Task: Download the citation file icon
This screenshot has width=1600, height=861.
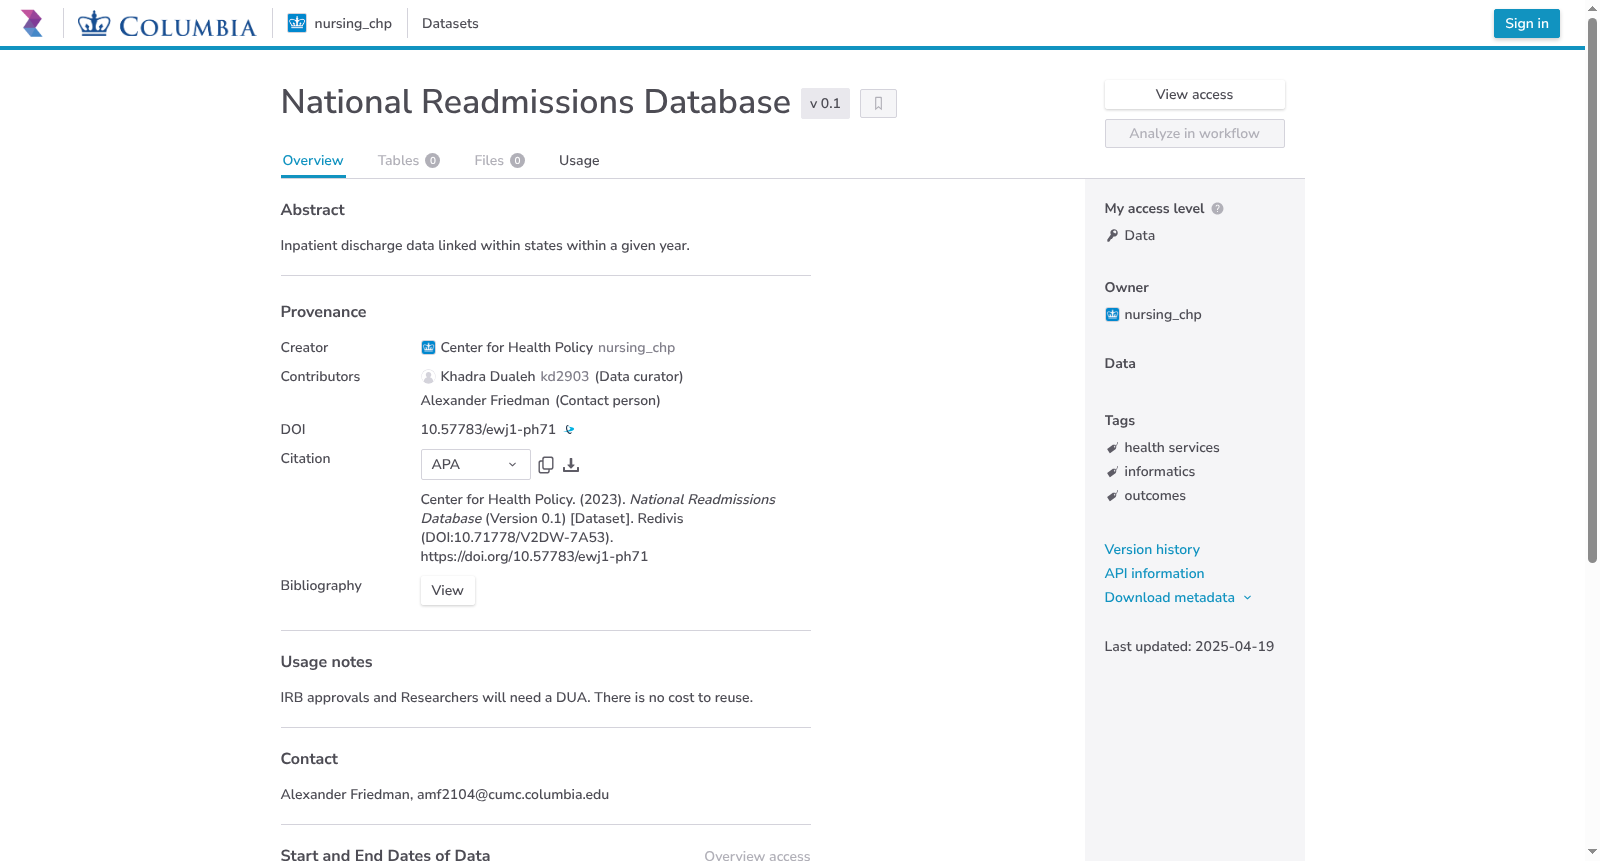Action: point(571,465)
